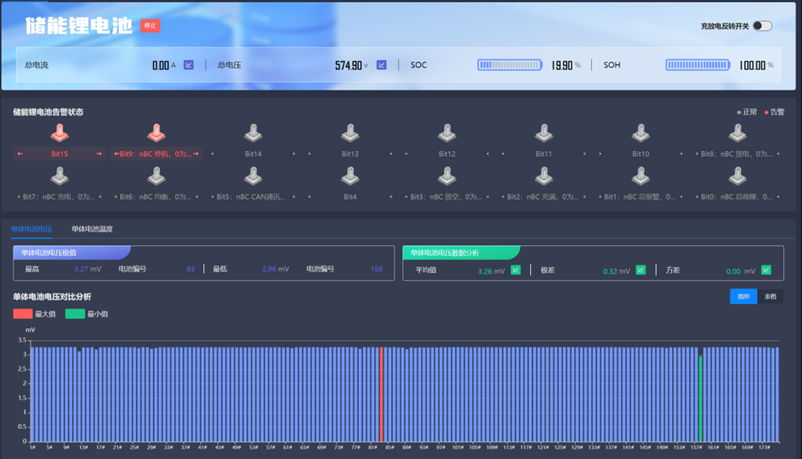The height and width of the screenshot is (459, 802).
Task: Click the average value 3.26 mV
Action: [491, 271]
